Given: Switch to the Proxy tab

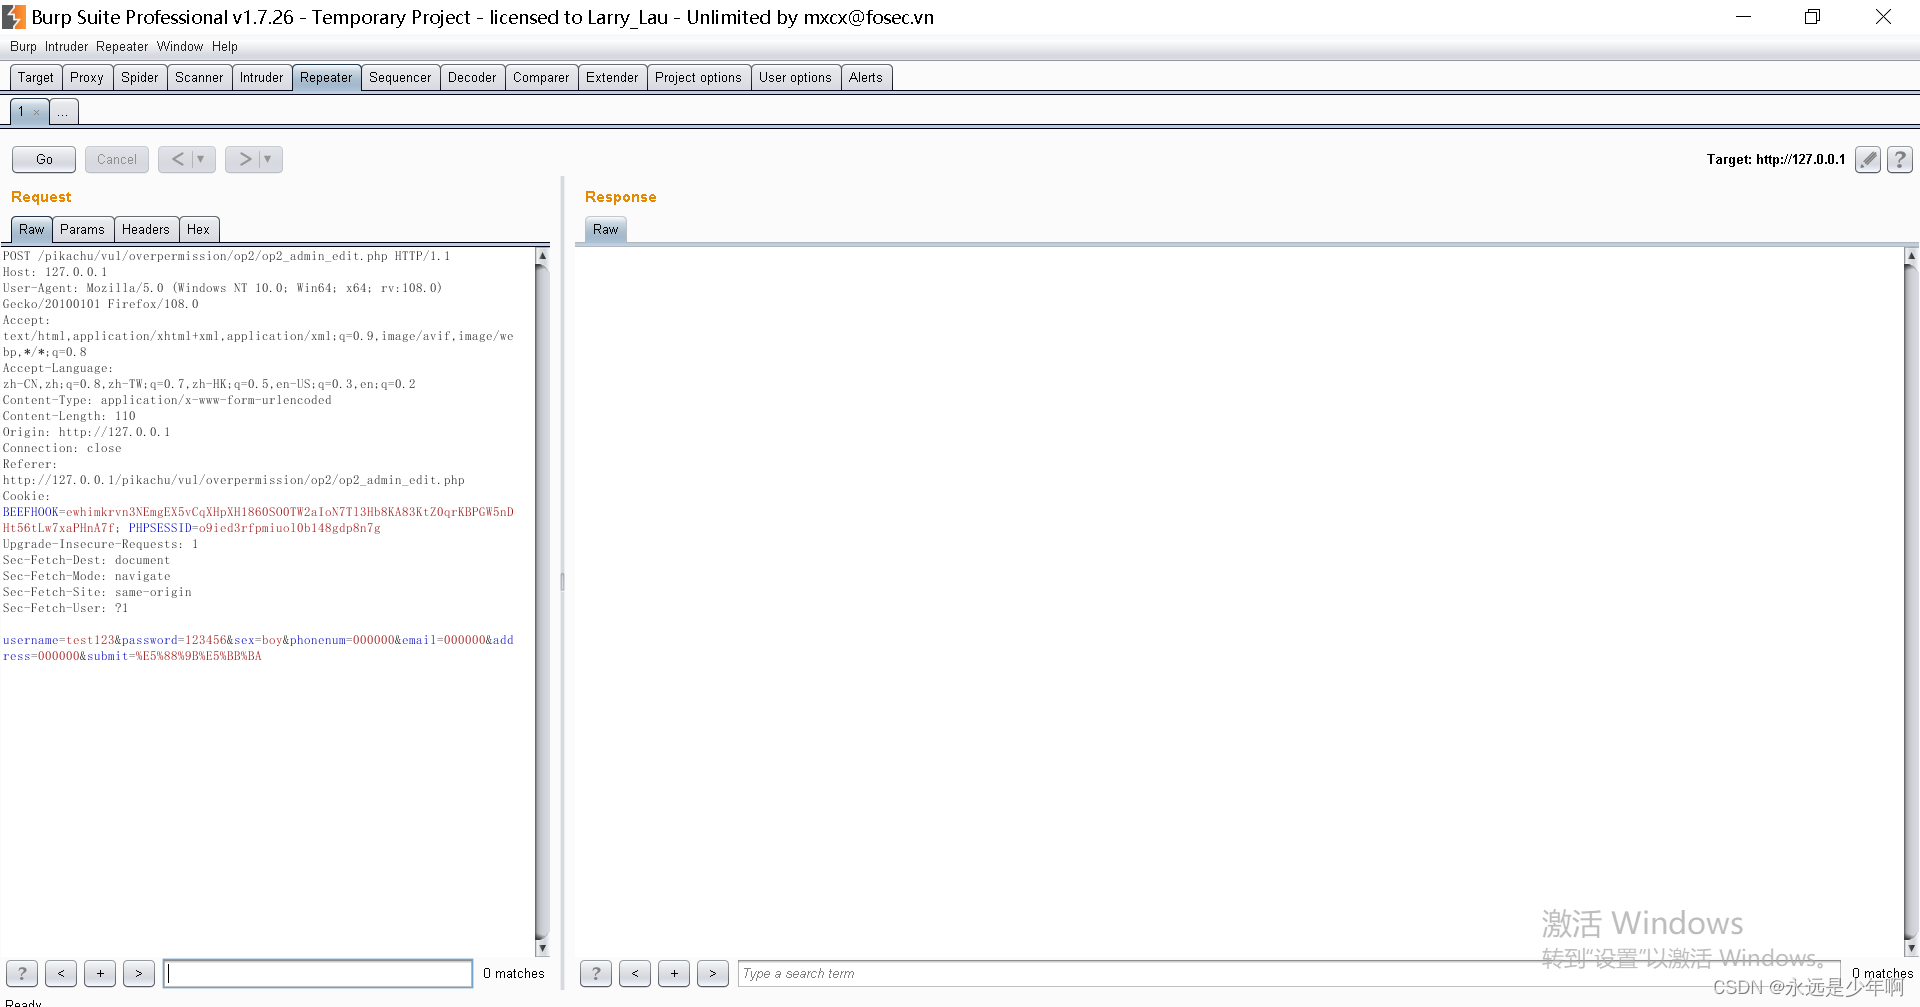Looking at the screenshot, I should point(87,77).
